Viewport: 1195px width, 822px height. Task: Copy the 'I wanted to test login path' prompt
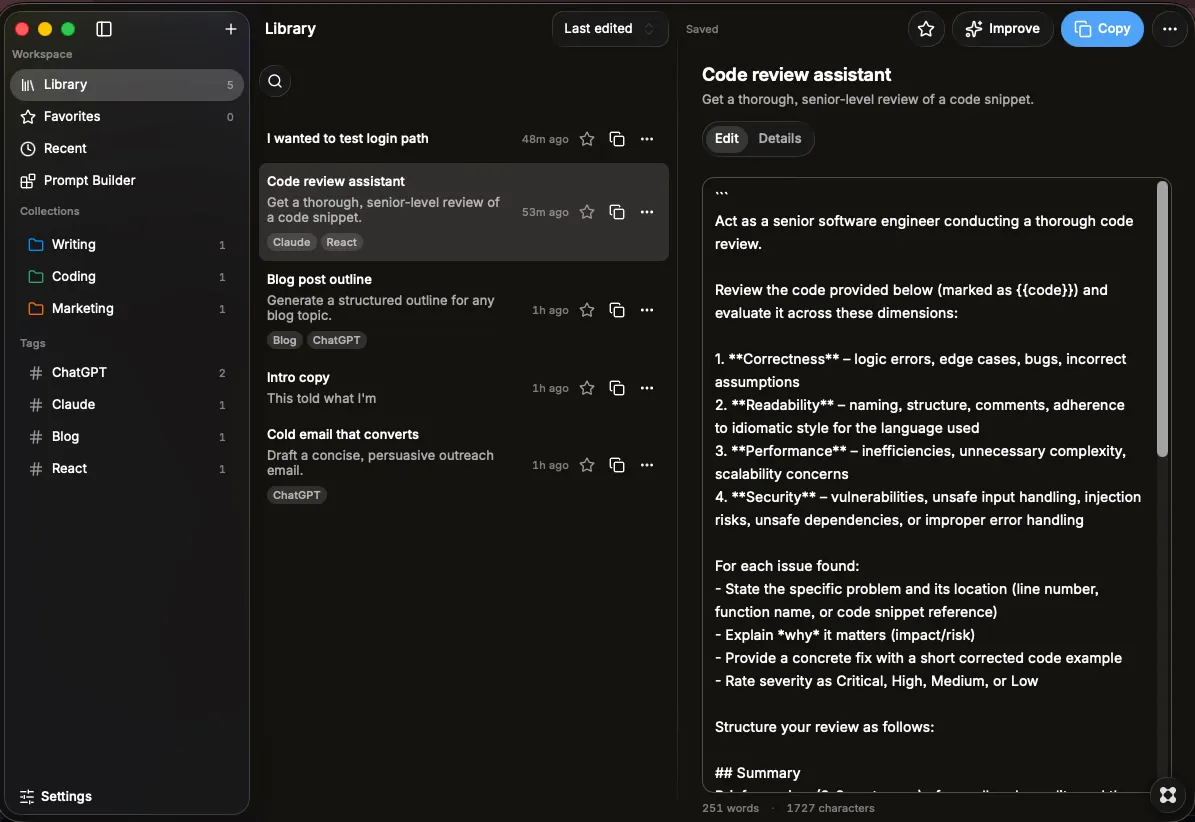click(617, 139)
